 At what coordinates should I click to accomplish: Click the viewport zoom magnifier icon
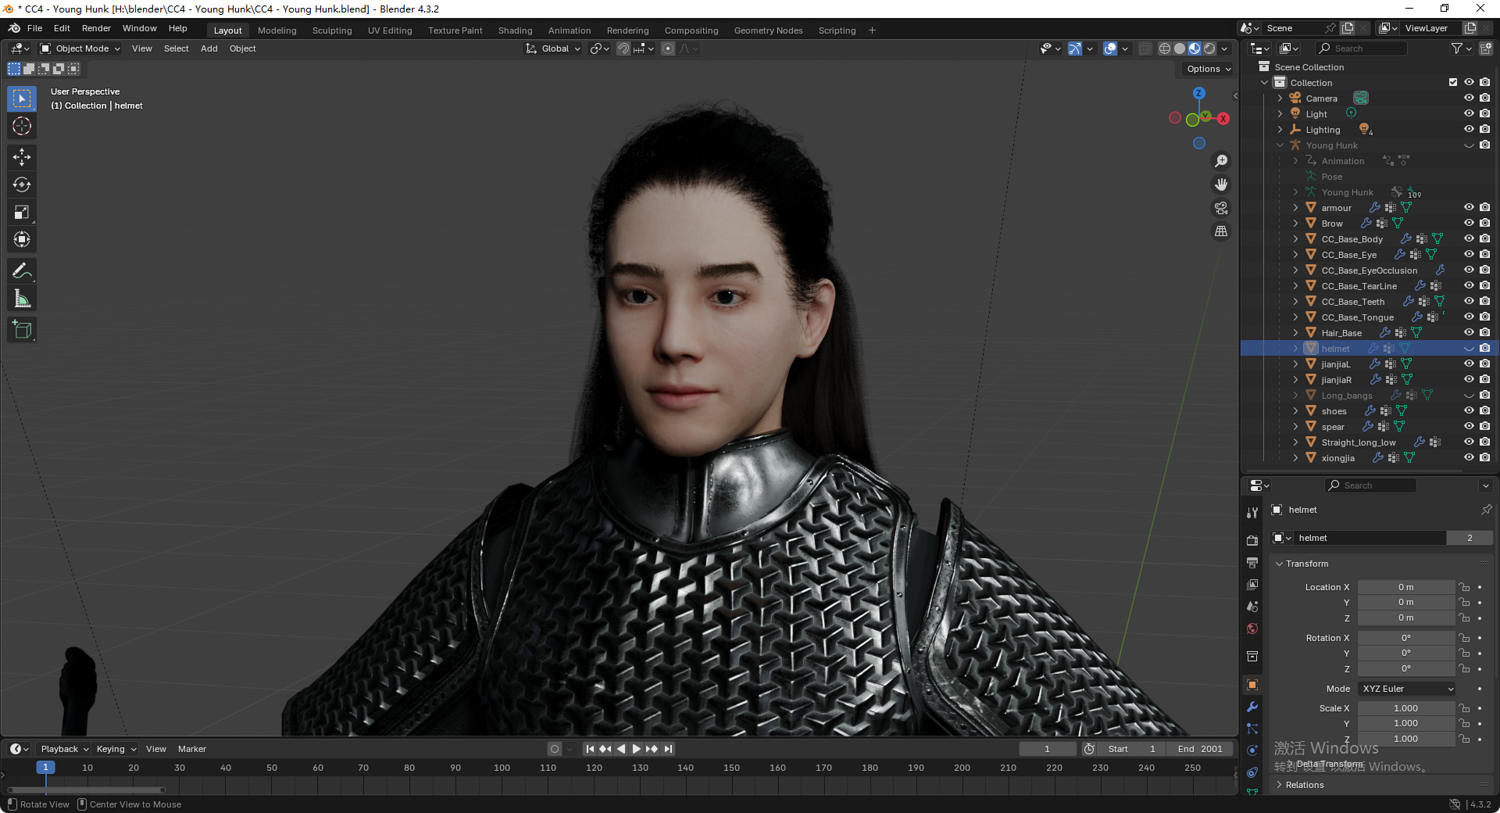coord(1221,161)
